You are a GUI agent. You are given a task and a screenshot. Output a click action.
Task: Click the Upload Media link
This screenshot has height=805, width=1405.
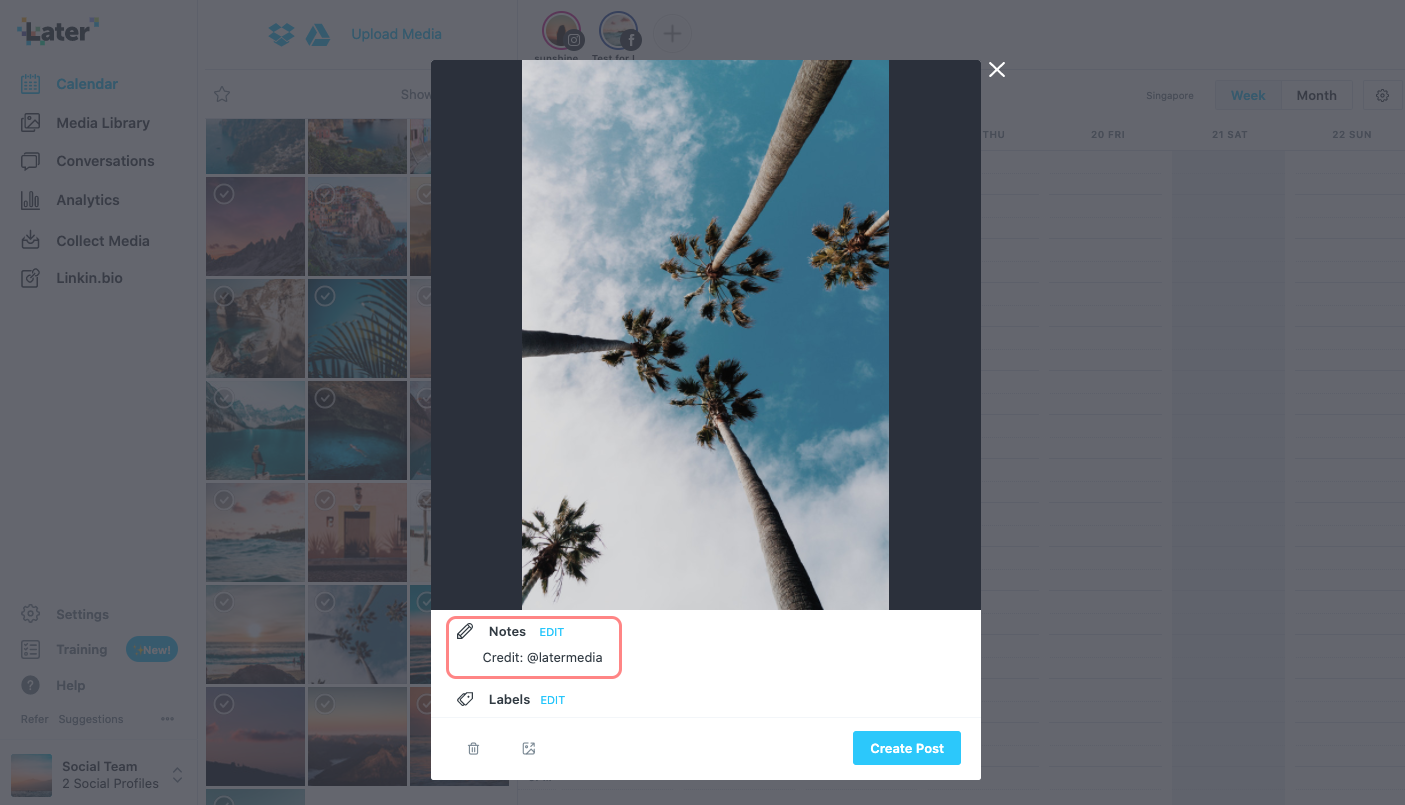click(396, 34)
